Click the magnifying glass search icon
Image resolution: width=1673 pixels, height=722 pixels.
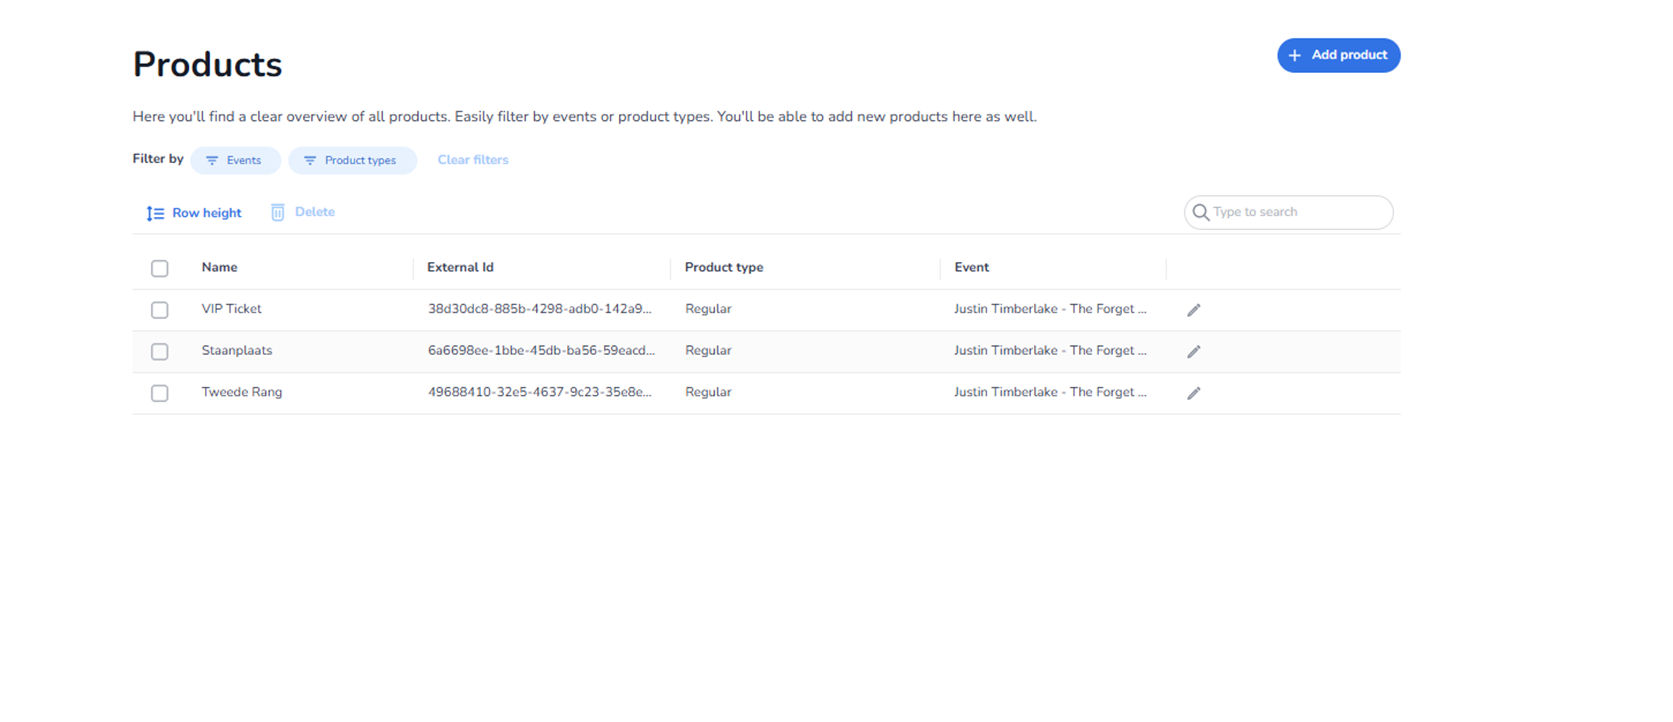(x=1201, y=212)
